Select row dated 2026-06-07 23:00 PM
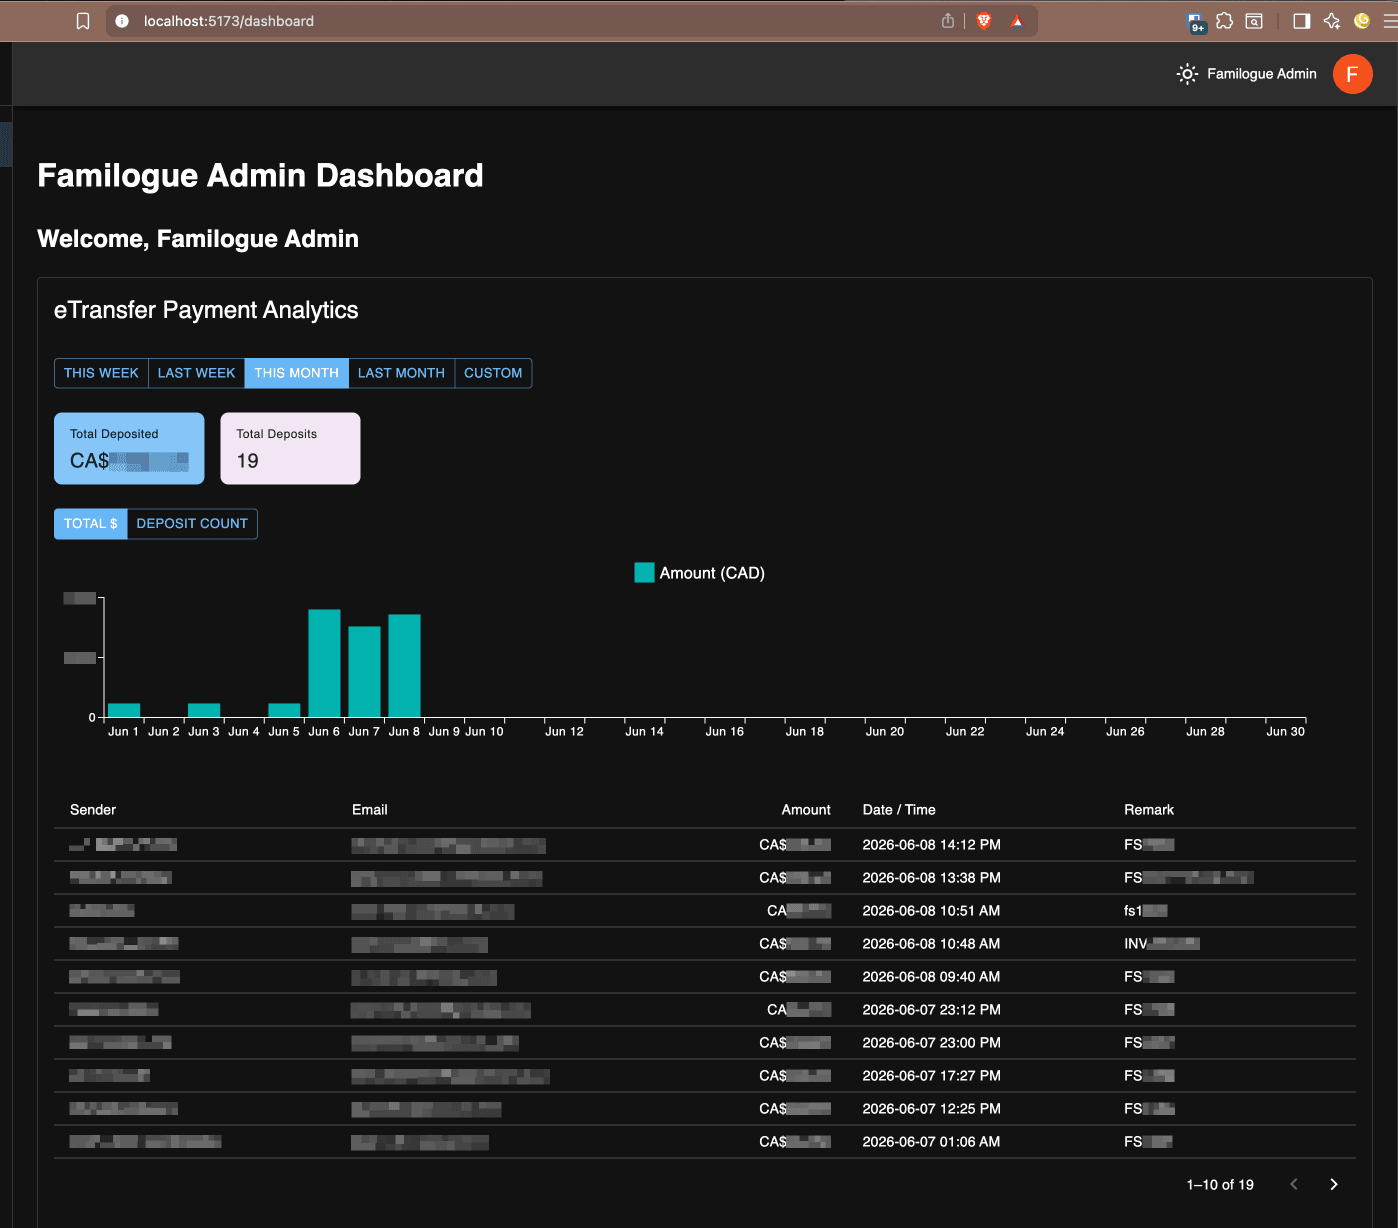The width and height of the screenshot is (1398, 1228). 705,1043
